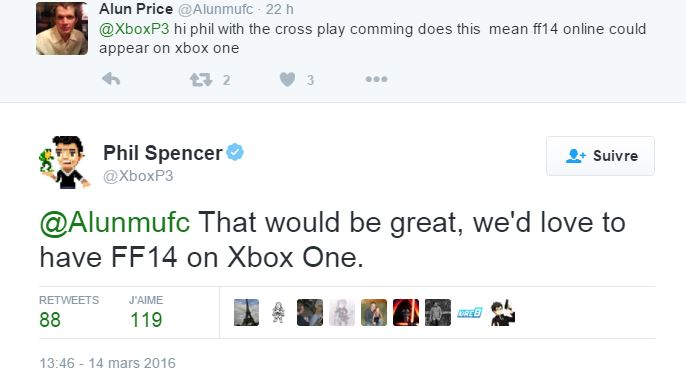Click the Suivre follow button
Image resolution: width=686 pixels, height=383 pixels.
(600, 156)
